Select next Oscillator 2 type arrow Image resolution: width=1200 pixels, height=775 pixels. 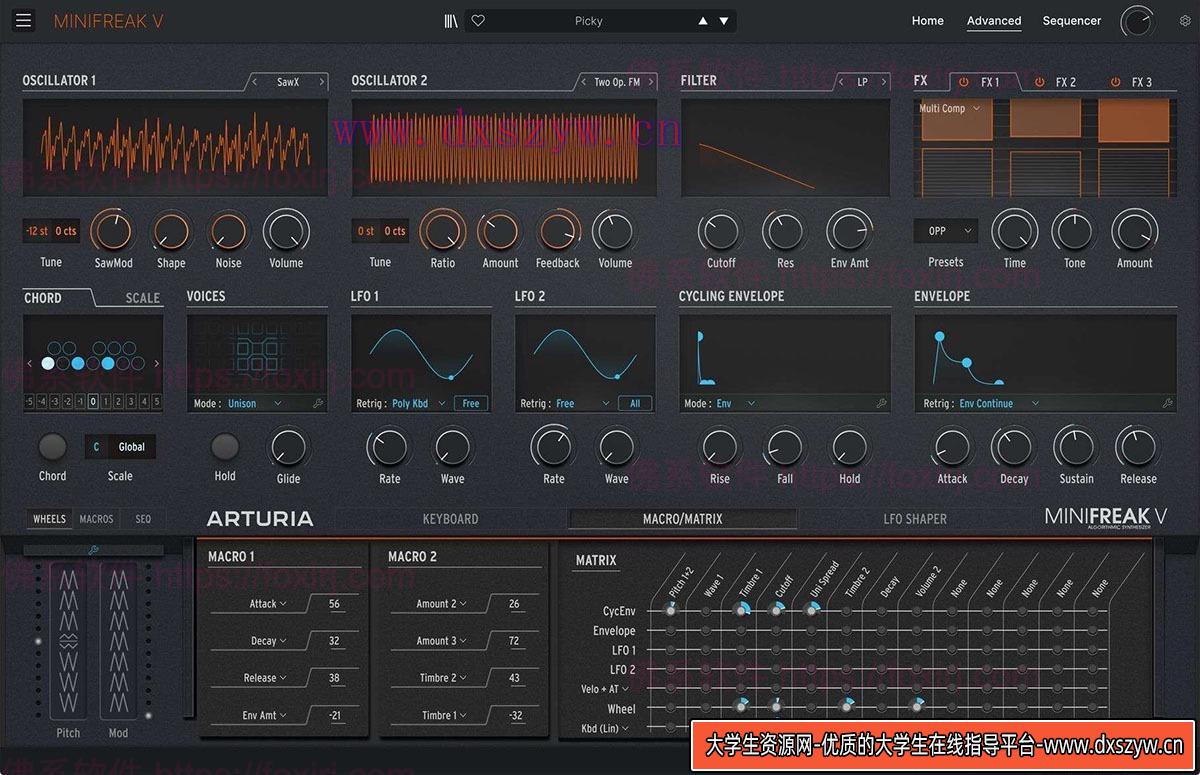click(651, 82)
